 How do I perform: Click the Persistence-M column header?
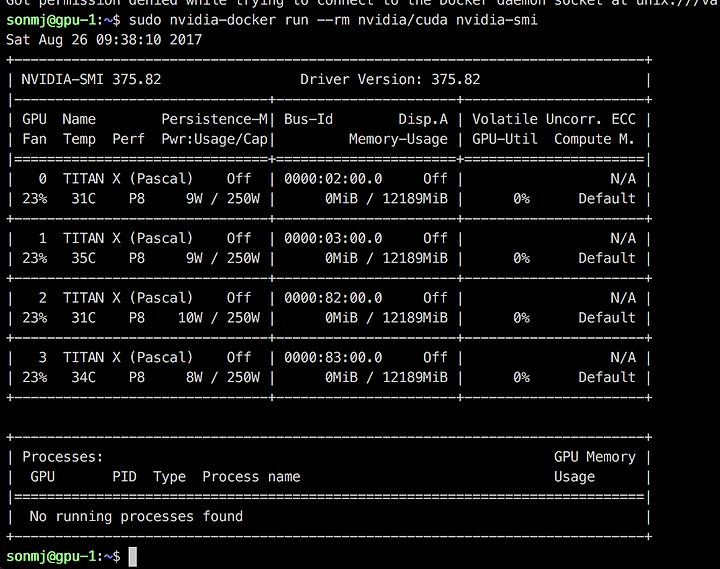214,119
